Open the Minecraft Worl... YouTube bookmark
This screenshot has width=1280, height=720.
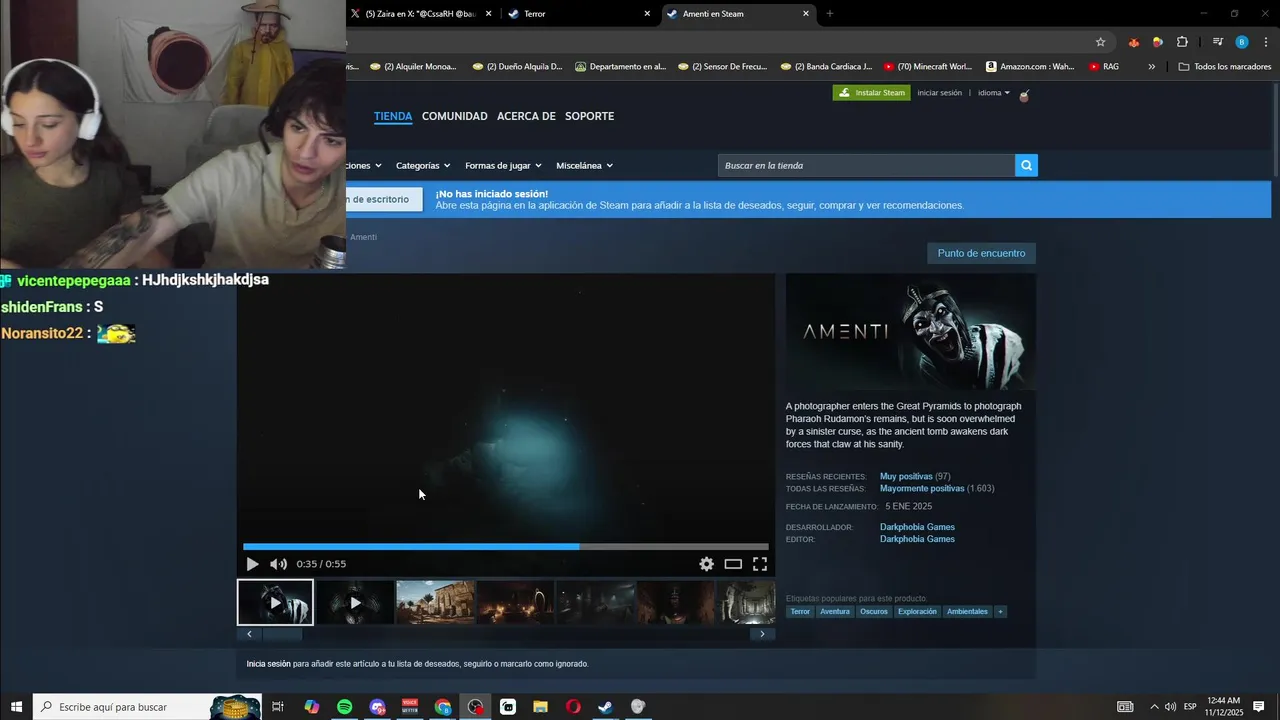[x=928, y=67]
